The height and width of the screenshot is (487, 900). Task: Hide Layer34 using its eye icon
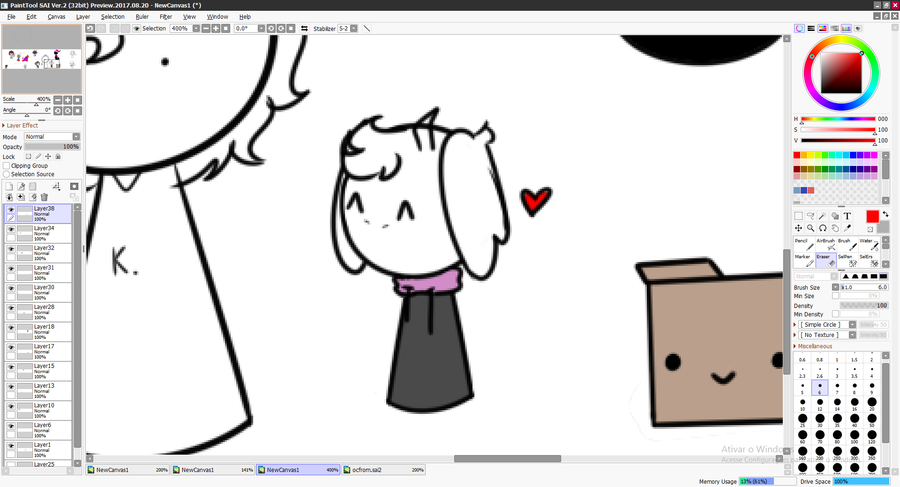click(11, 229)
